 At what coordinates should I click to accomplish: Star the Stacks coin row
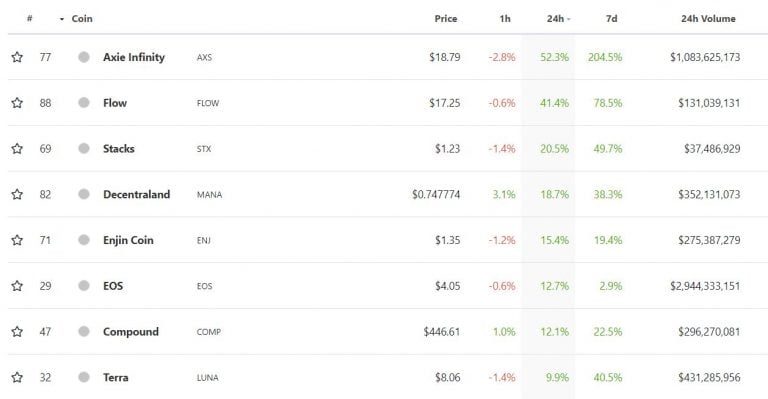(17, 149)
